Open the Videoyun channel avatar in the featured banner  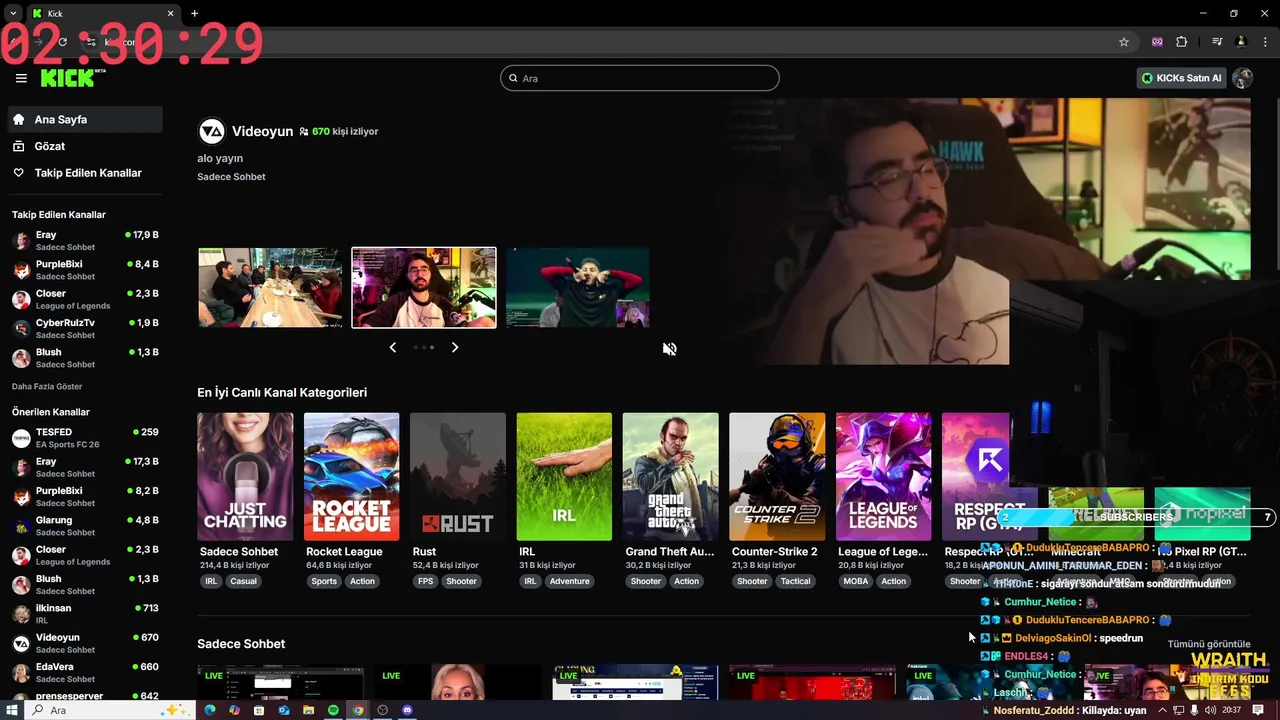tap(212, 131)
